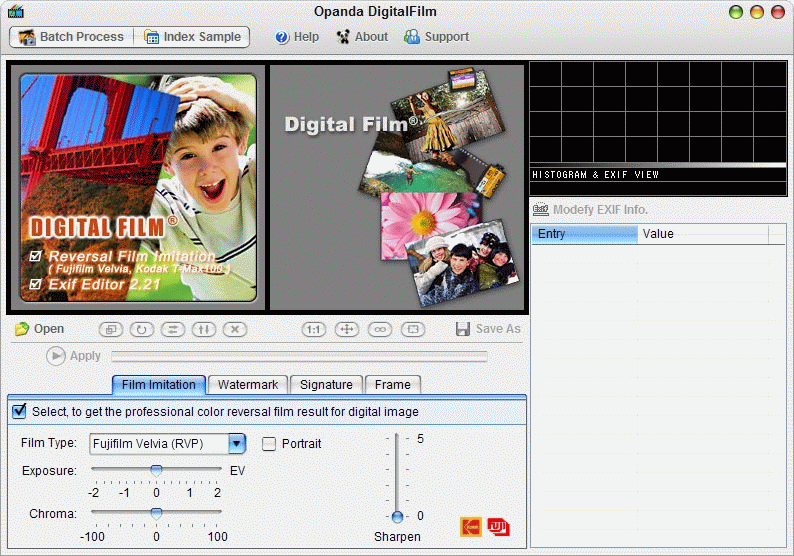Image resolution: width=794 pixels, height=556 pixels.
Task: Enable the Portrait checkbox
Action: click(269, 444)
